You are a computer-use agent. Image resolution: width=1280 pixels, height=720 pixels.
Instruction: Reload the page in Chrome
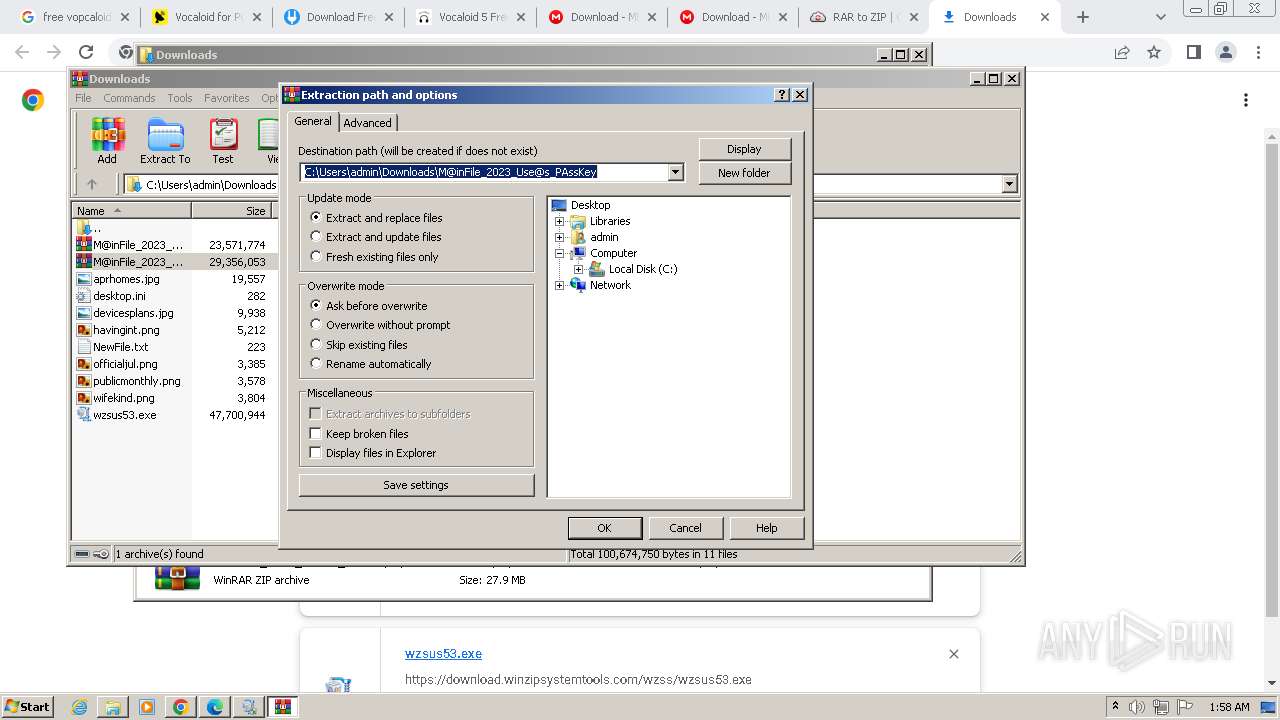pyautogui.click(x=86, y=53)
